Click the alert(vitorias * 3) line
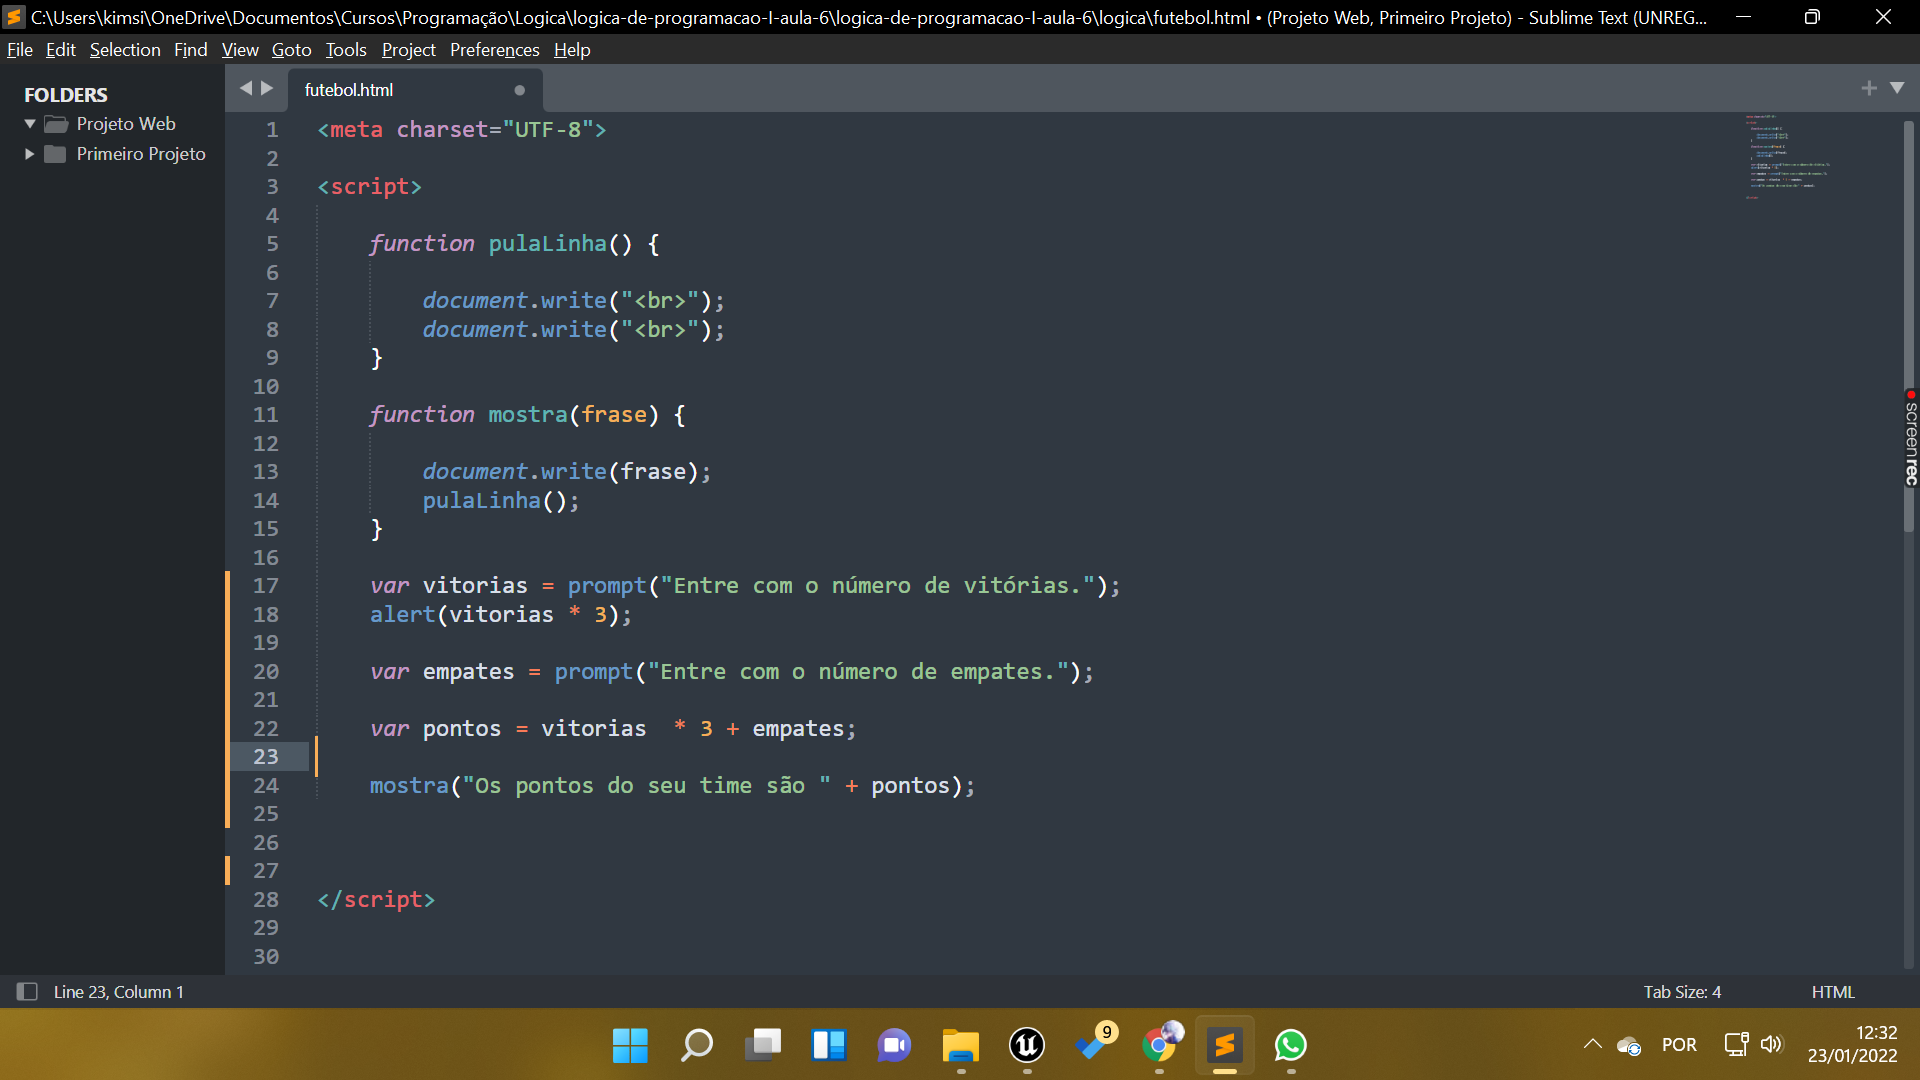Viewport: 1920px width, 1080px height. point(501,615)
